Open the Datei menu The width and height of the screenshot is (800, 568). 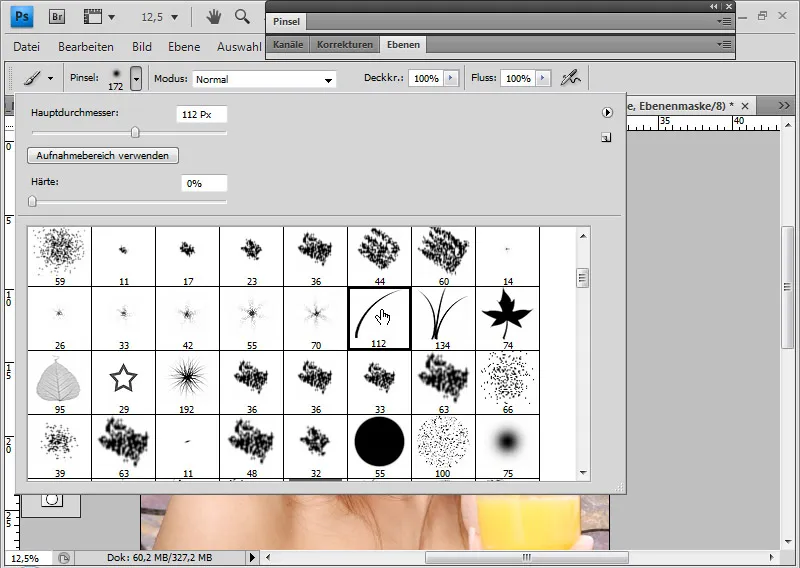point(27,47)
